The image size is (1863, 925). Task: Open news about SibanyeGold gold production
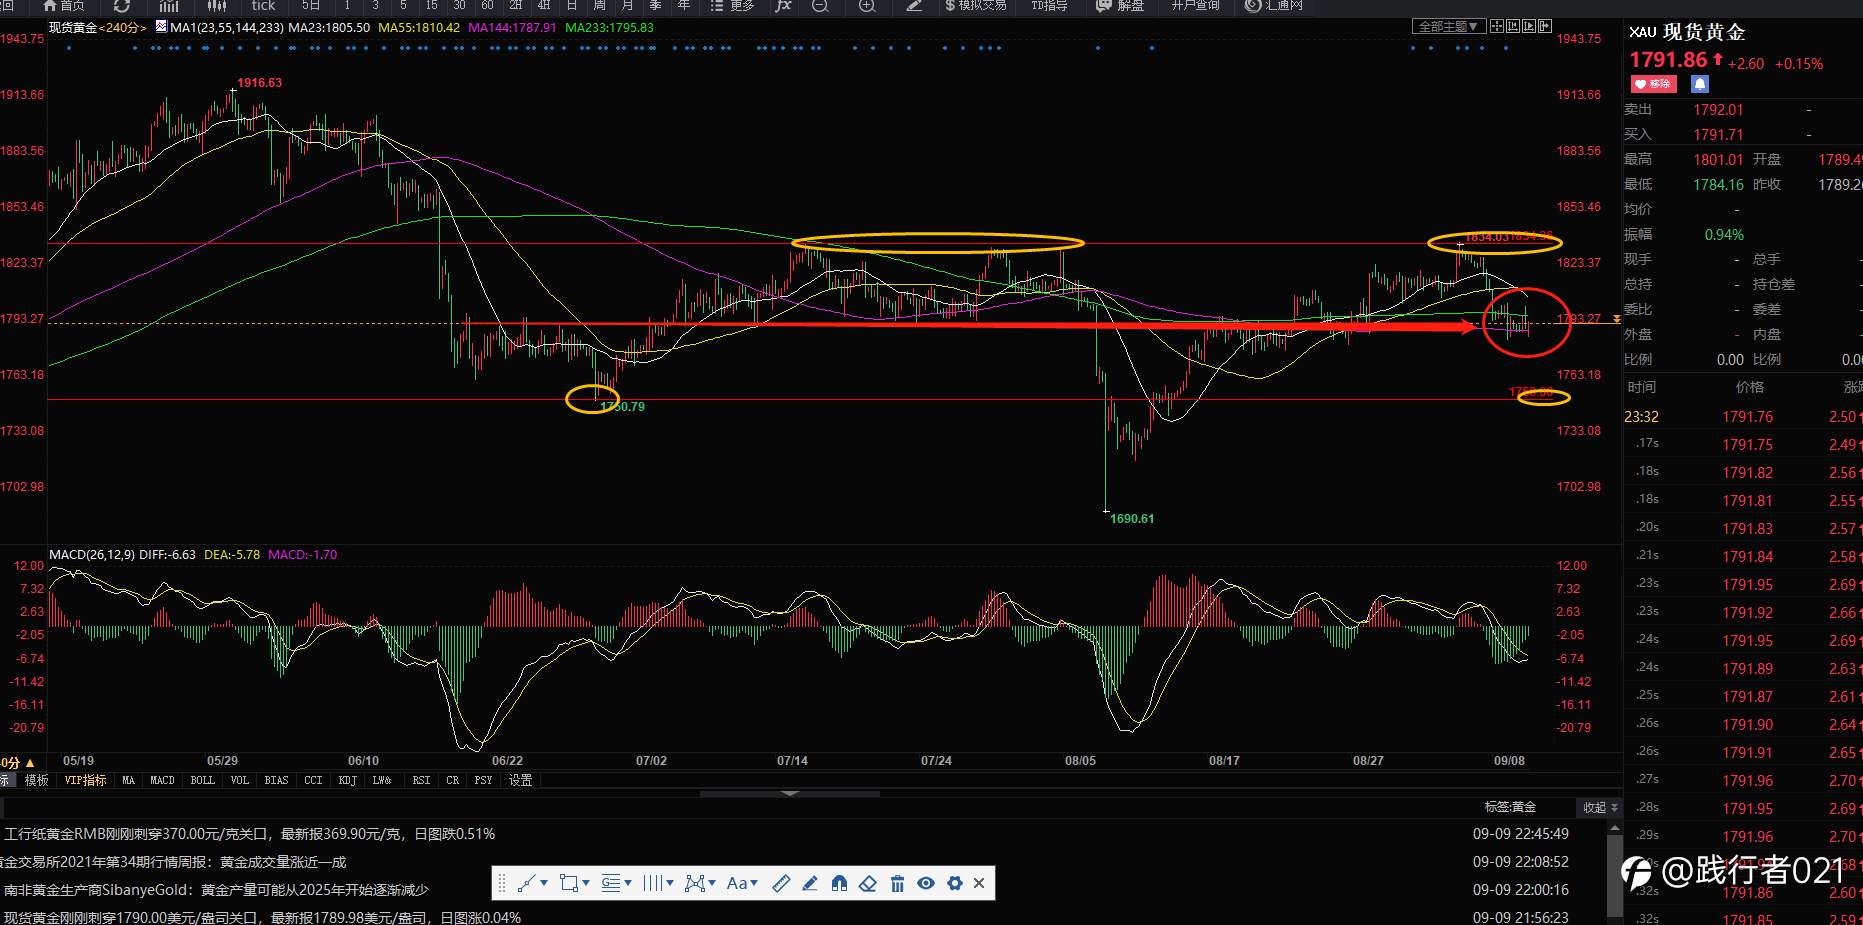(x=216, y=890)
